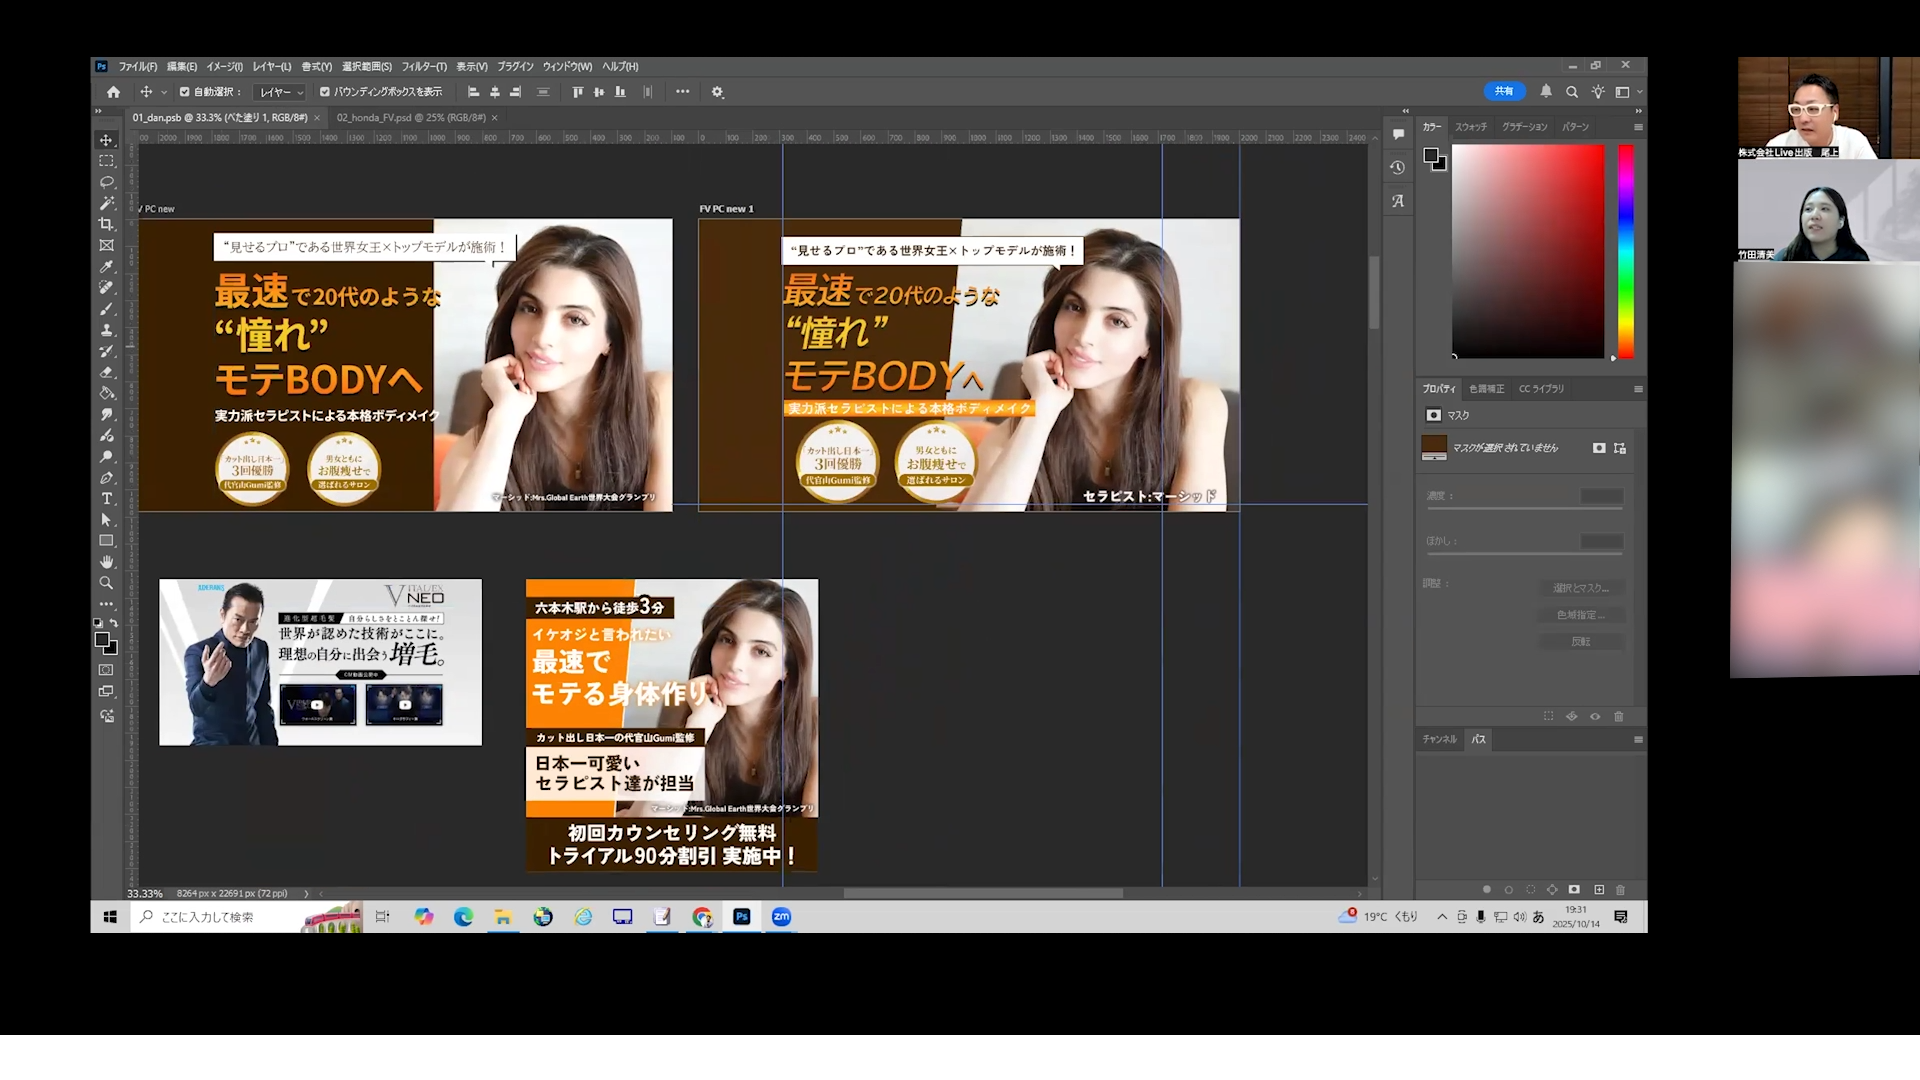Click the blue 共有 share button

tap(1503, 91)
